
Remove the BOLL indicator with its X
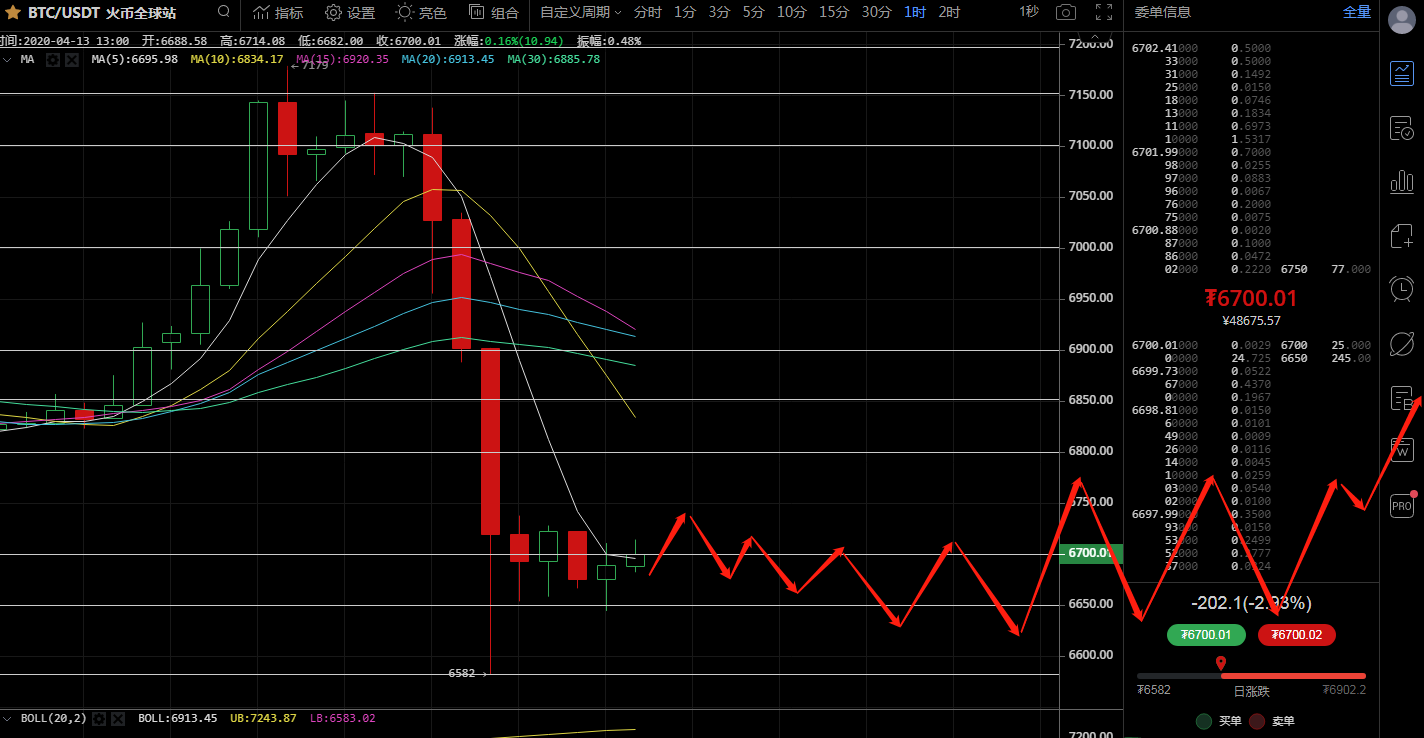pyautogui.click(x=118, y=718)
